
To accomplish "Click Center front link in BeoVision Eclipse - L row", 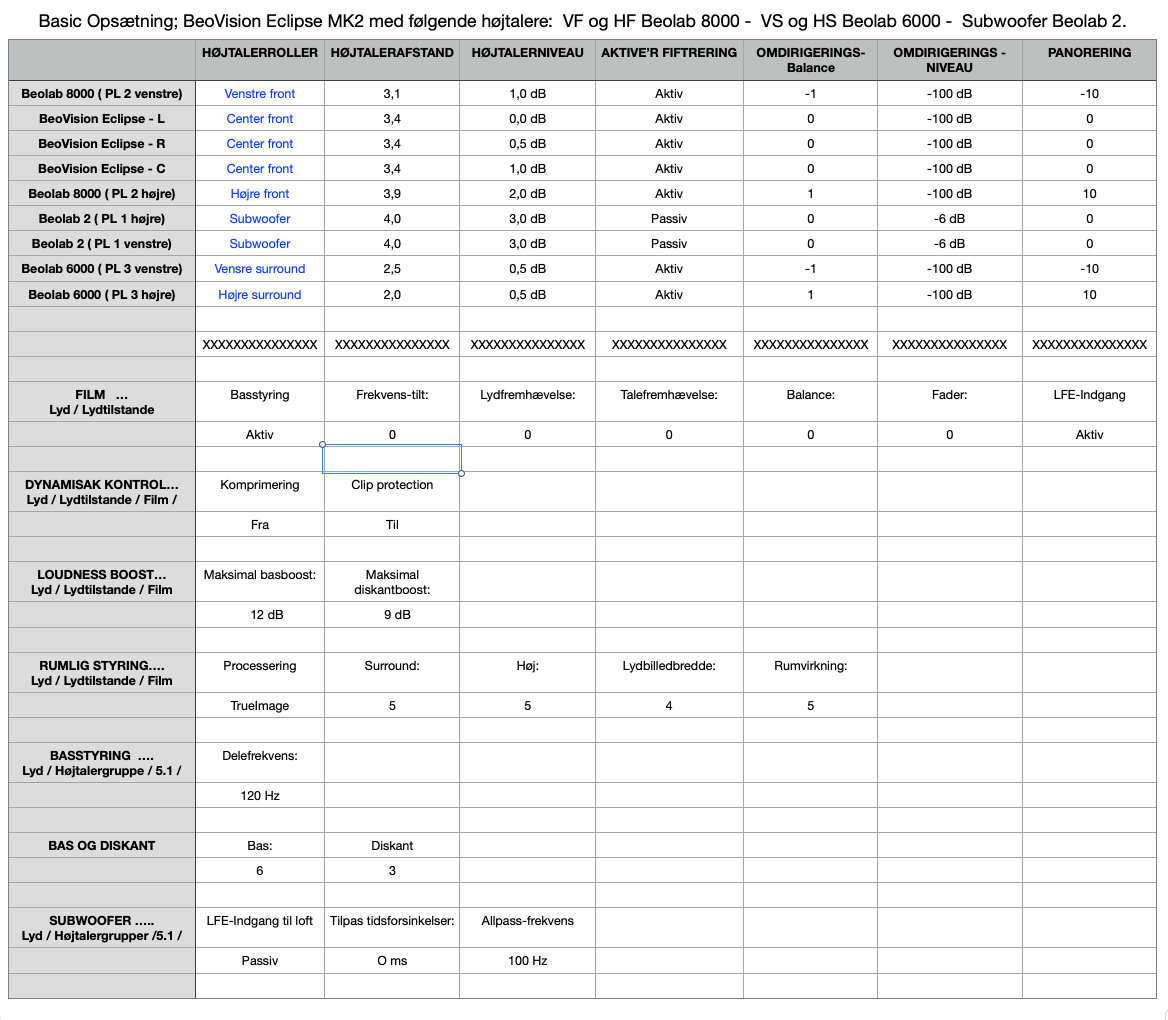I will [x=260, y=119].
